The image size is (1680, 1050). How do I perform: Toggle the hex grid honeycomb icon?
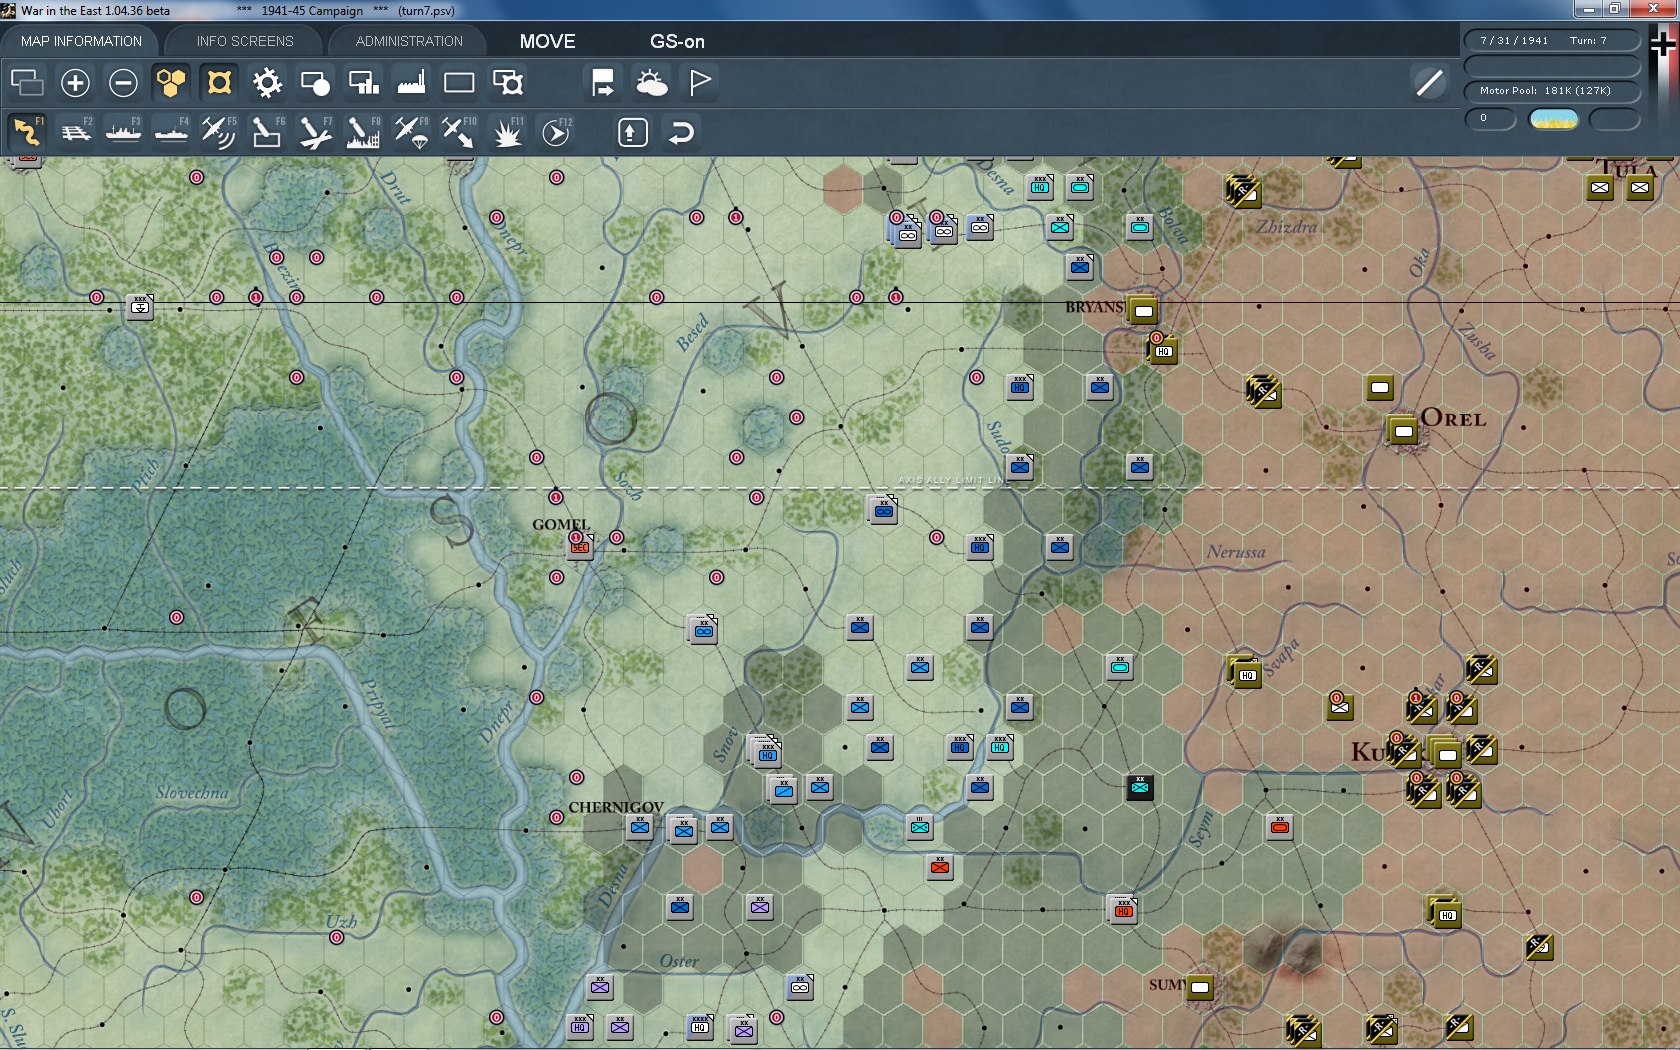click(x=171, y=82)
